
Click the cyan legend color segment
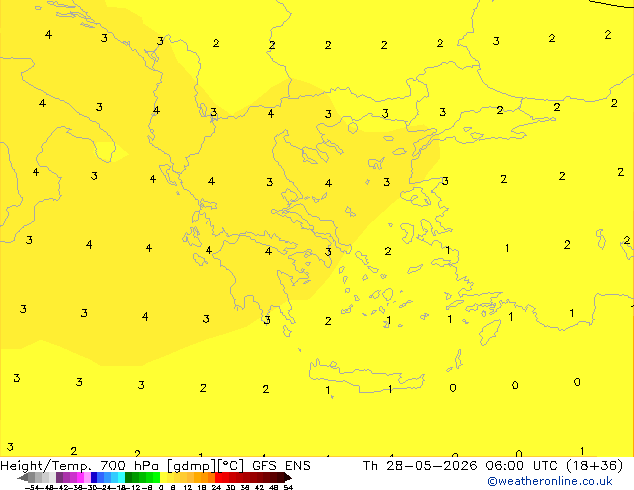pyautogui.click(x=122, y=477)
